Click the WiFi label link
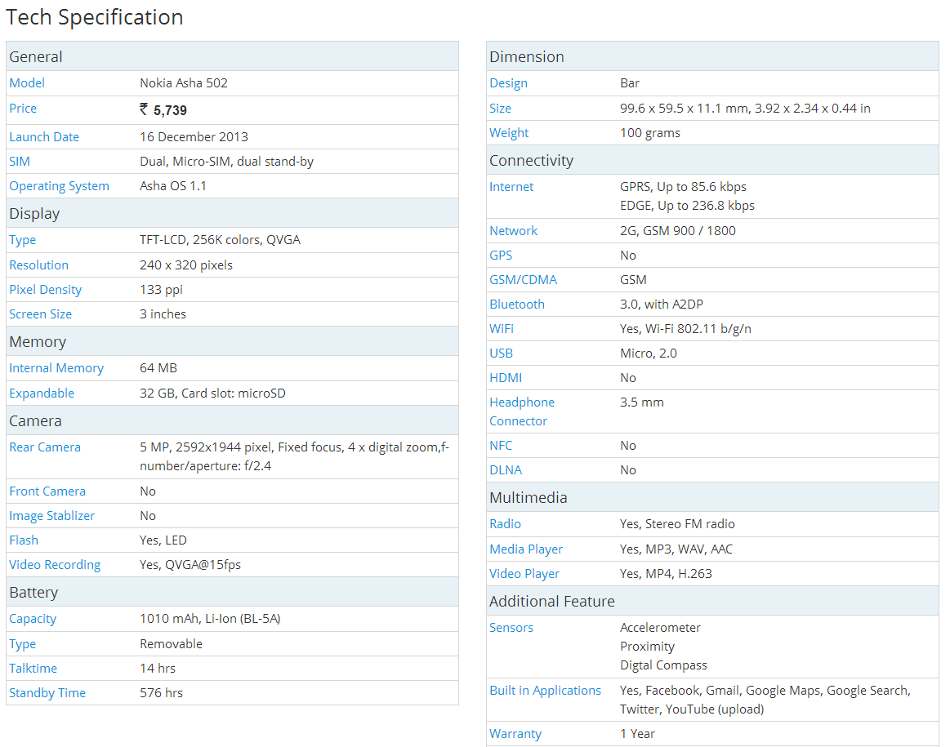Image resolution: width=950 pixels, height=747 pixels. (x=502, y=329)
